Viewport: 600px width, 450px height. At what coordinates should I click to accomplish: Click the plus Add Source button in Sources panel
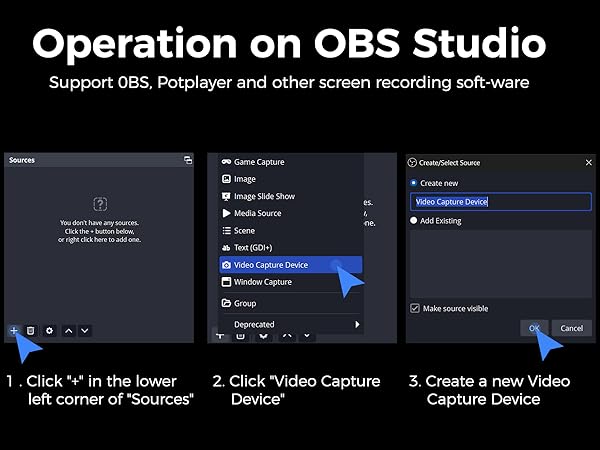(x=14, y=331)
